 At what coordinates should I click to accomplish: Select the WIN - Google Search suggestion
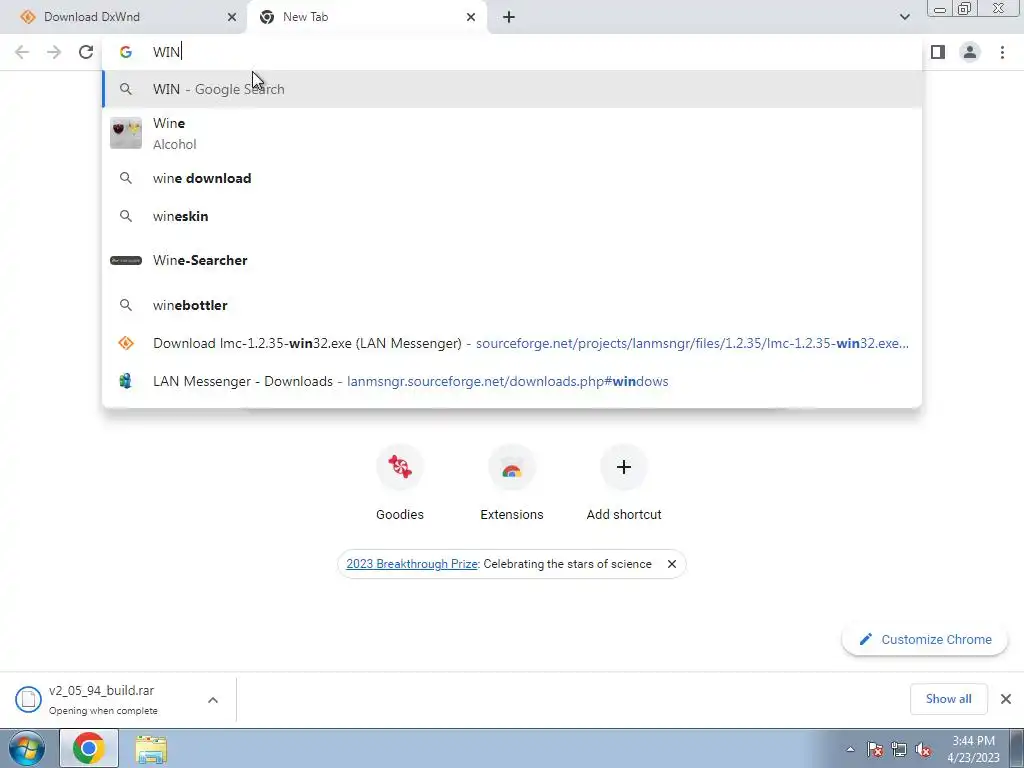point(512,89)
